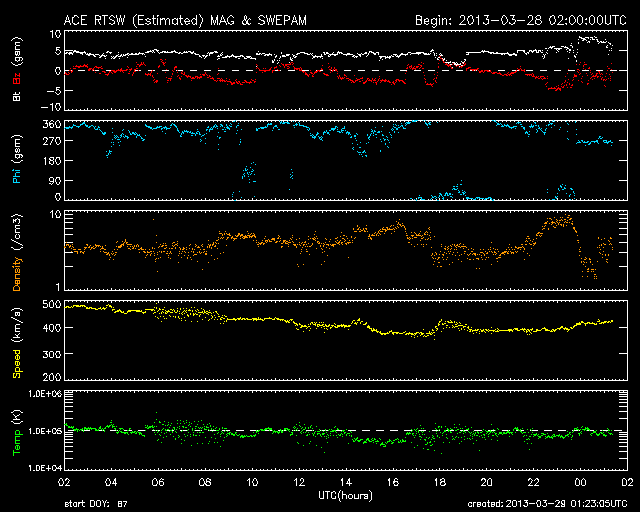Click the '1.0E+06' tick label on Temp axis
The width and height of the screenshot is (640, 512).
coord(45,394)
